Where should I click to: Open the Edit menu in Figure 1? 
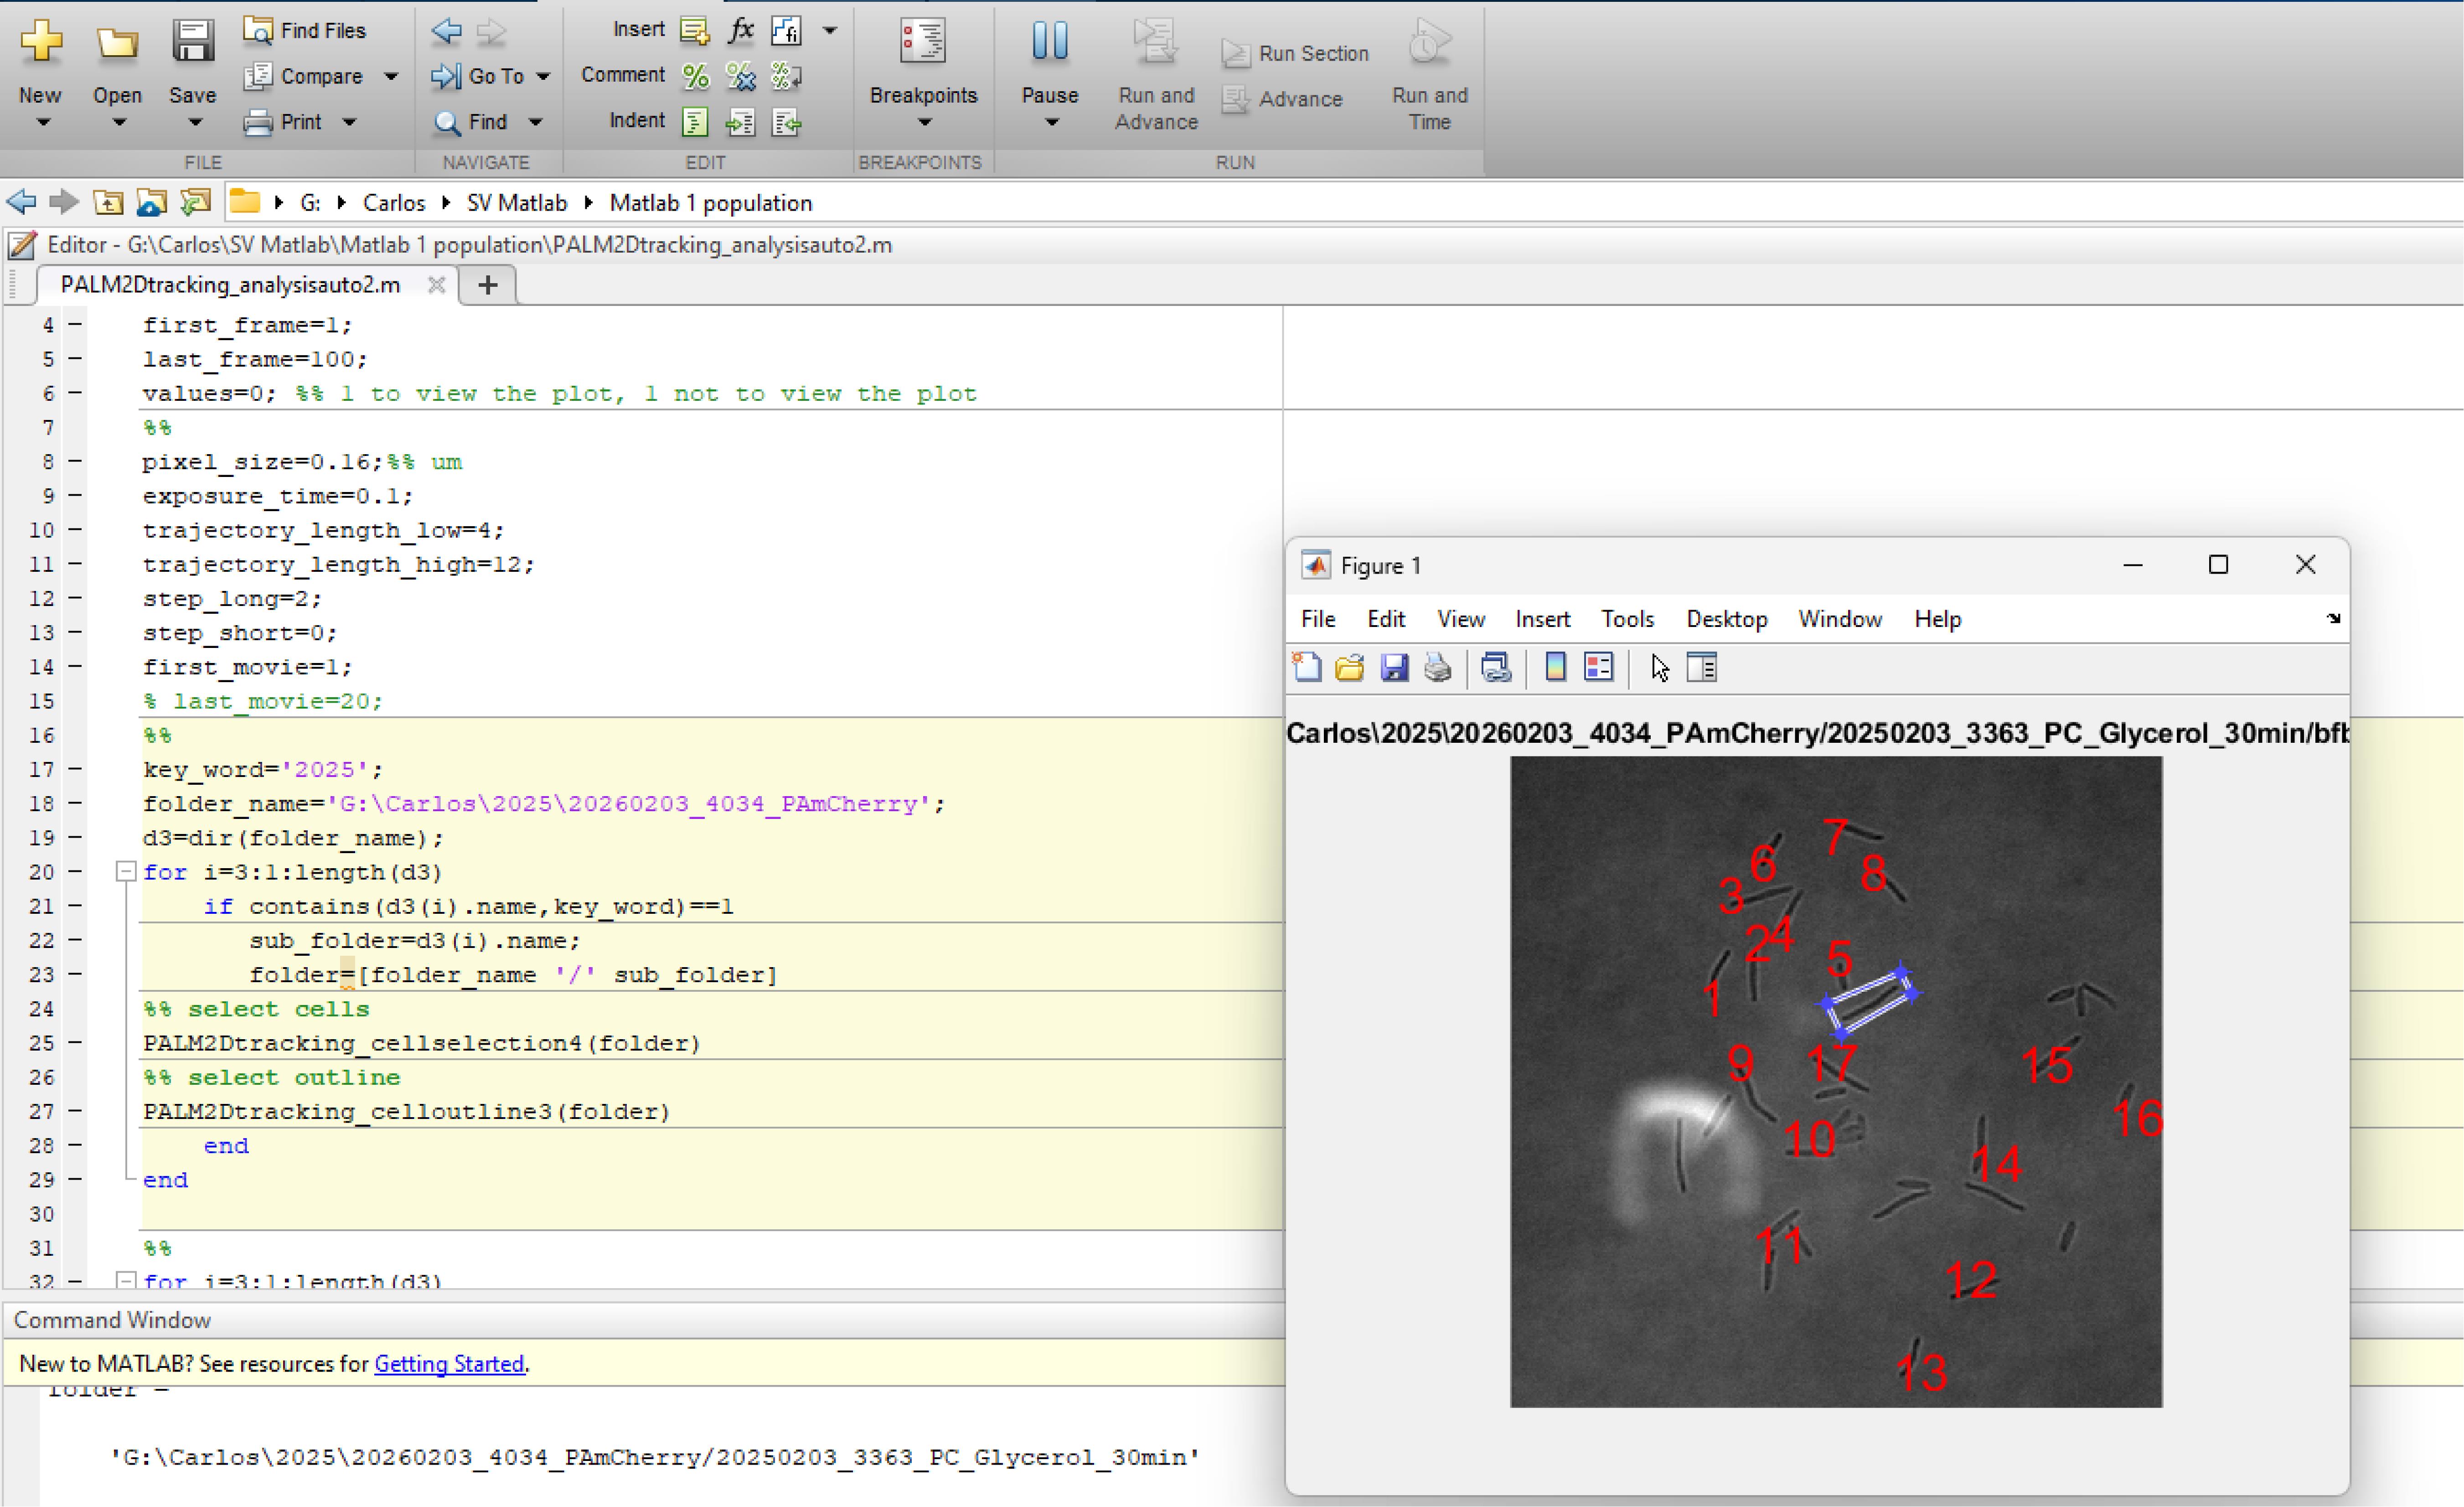coord(1386,619)
